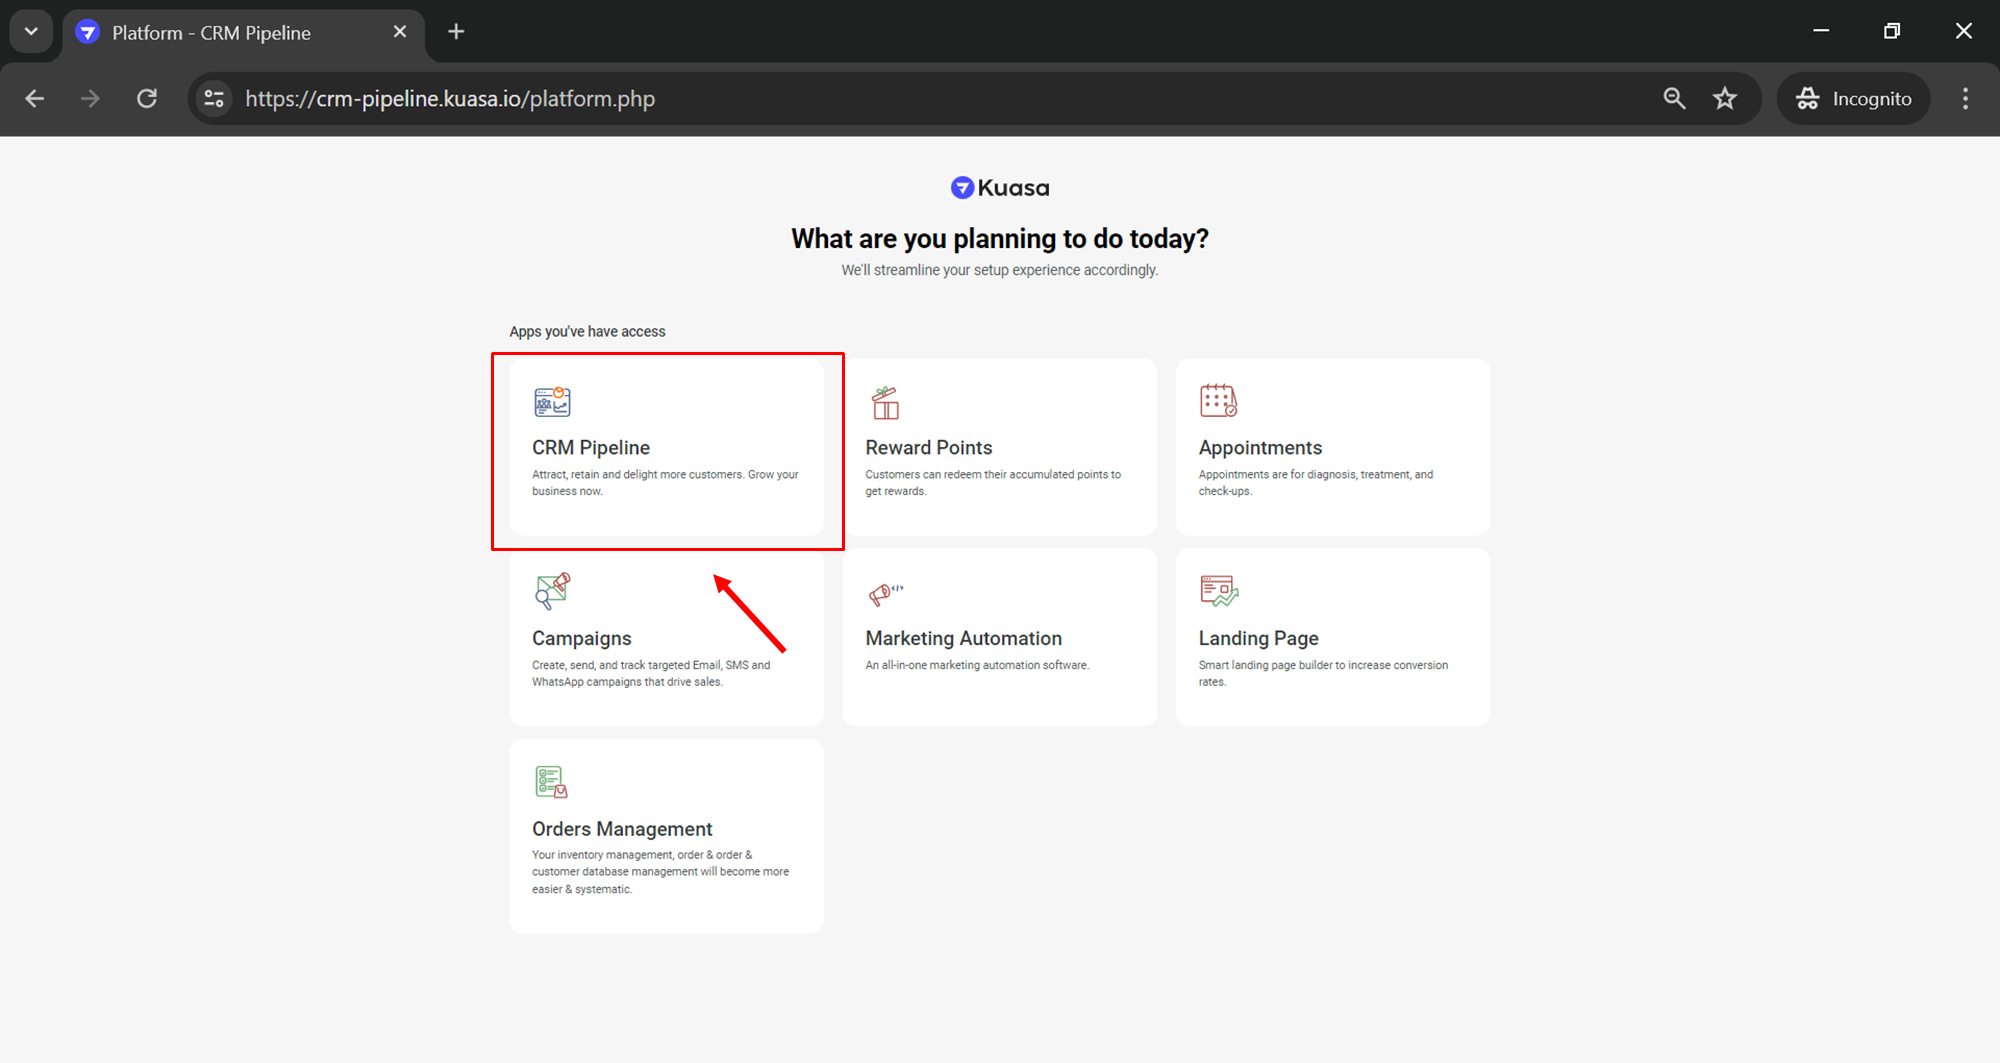Viewport: 2000px width, 1063px height.
Task: Click the Marketing Automation megaphone icon
Action: coord(885,594)
